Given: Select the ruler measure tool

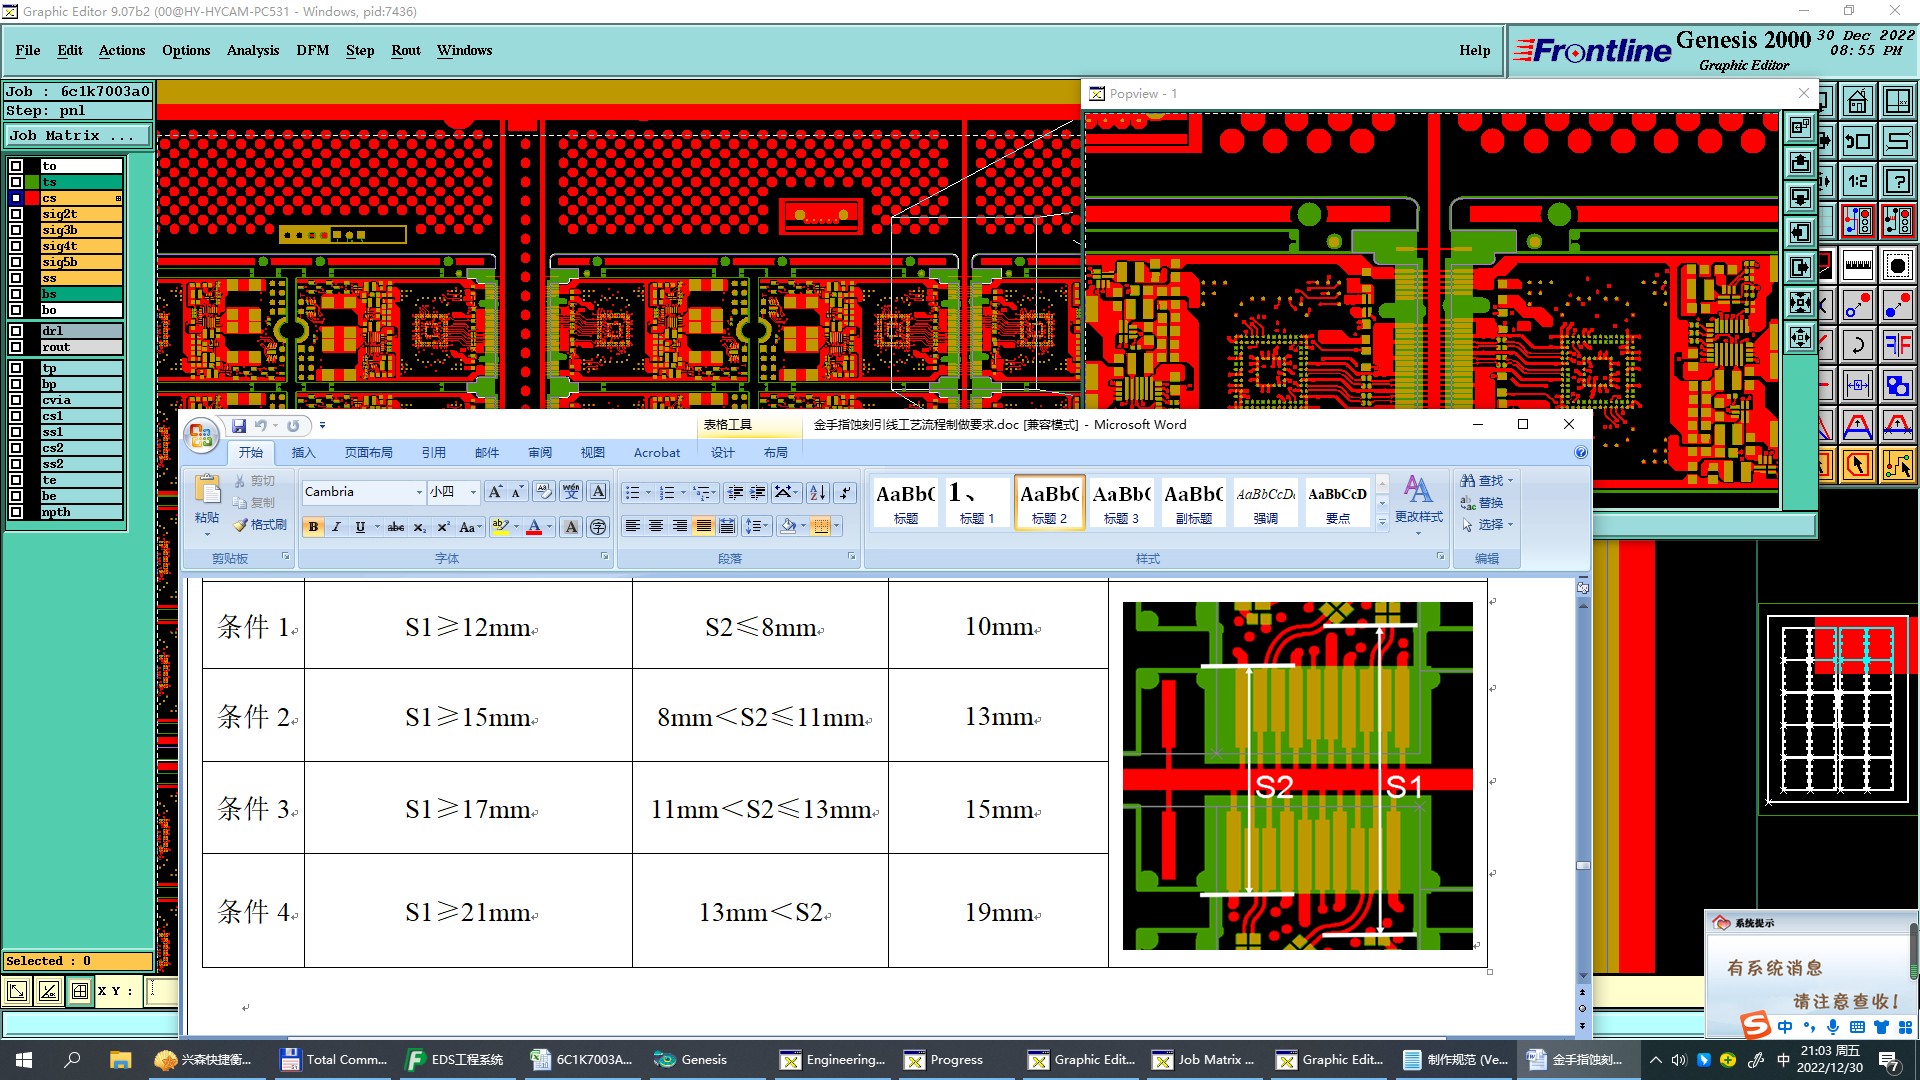Looking at the screenshot, I should pos(1858,266).
